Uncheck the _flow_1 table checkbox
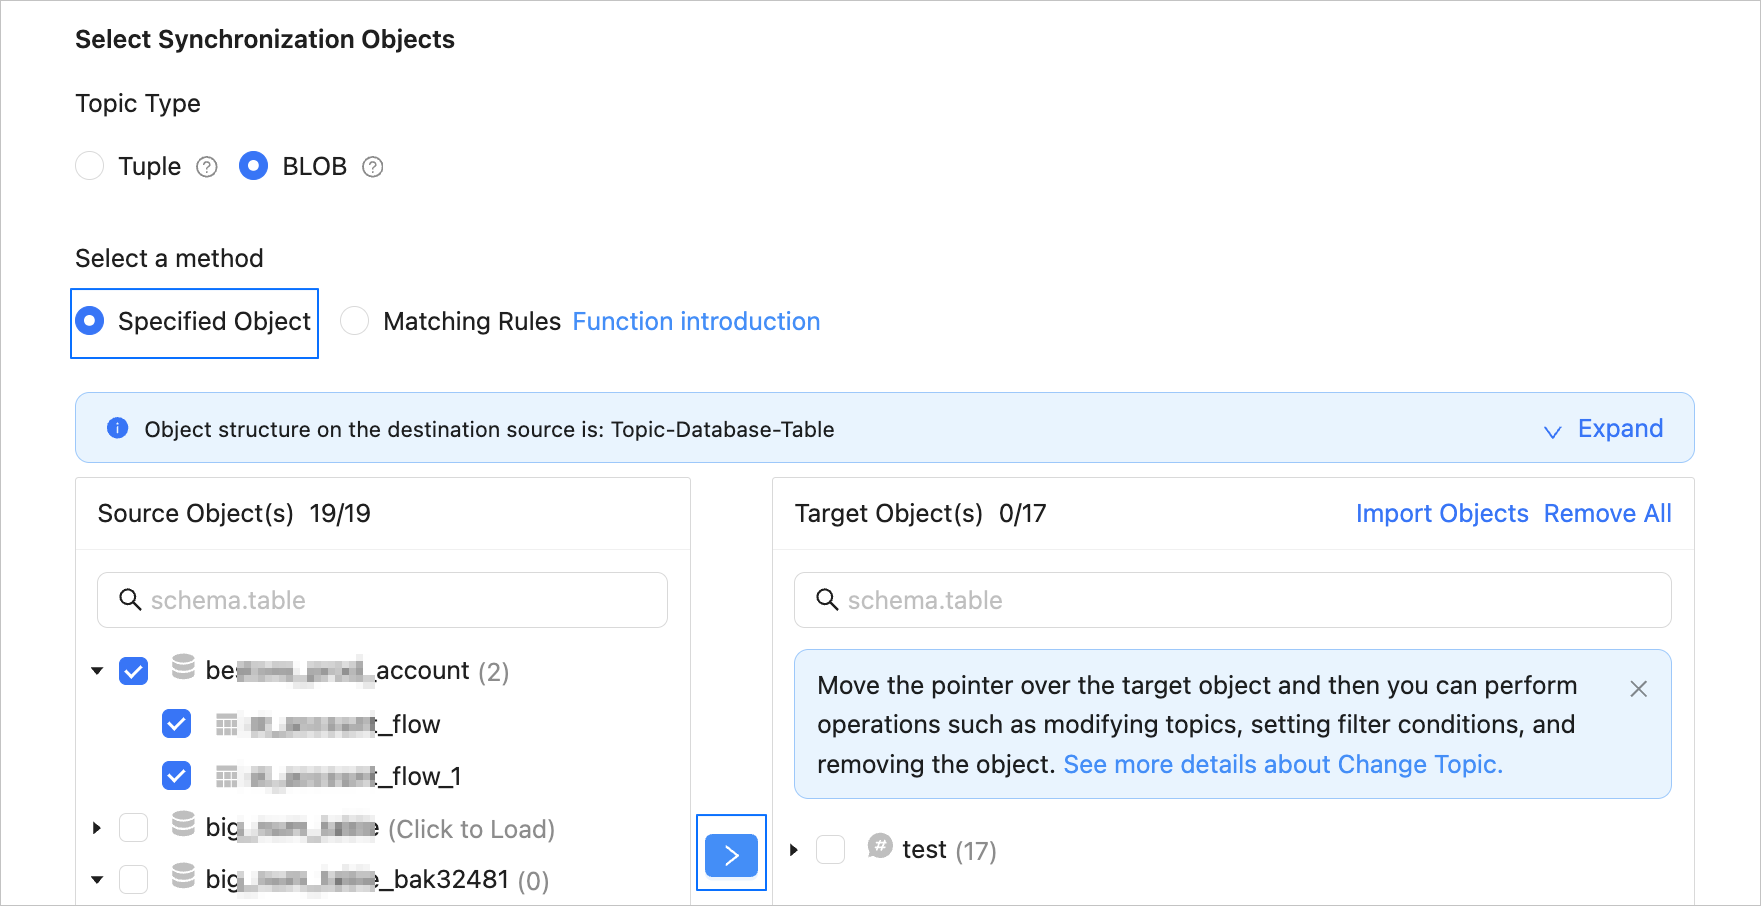This screenshot has width=1761, height=906. [177, 776]
